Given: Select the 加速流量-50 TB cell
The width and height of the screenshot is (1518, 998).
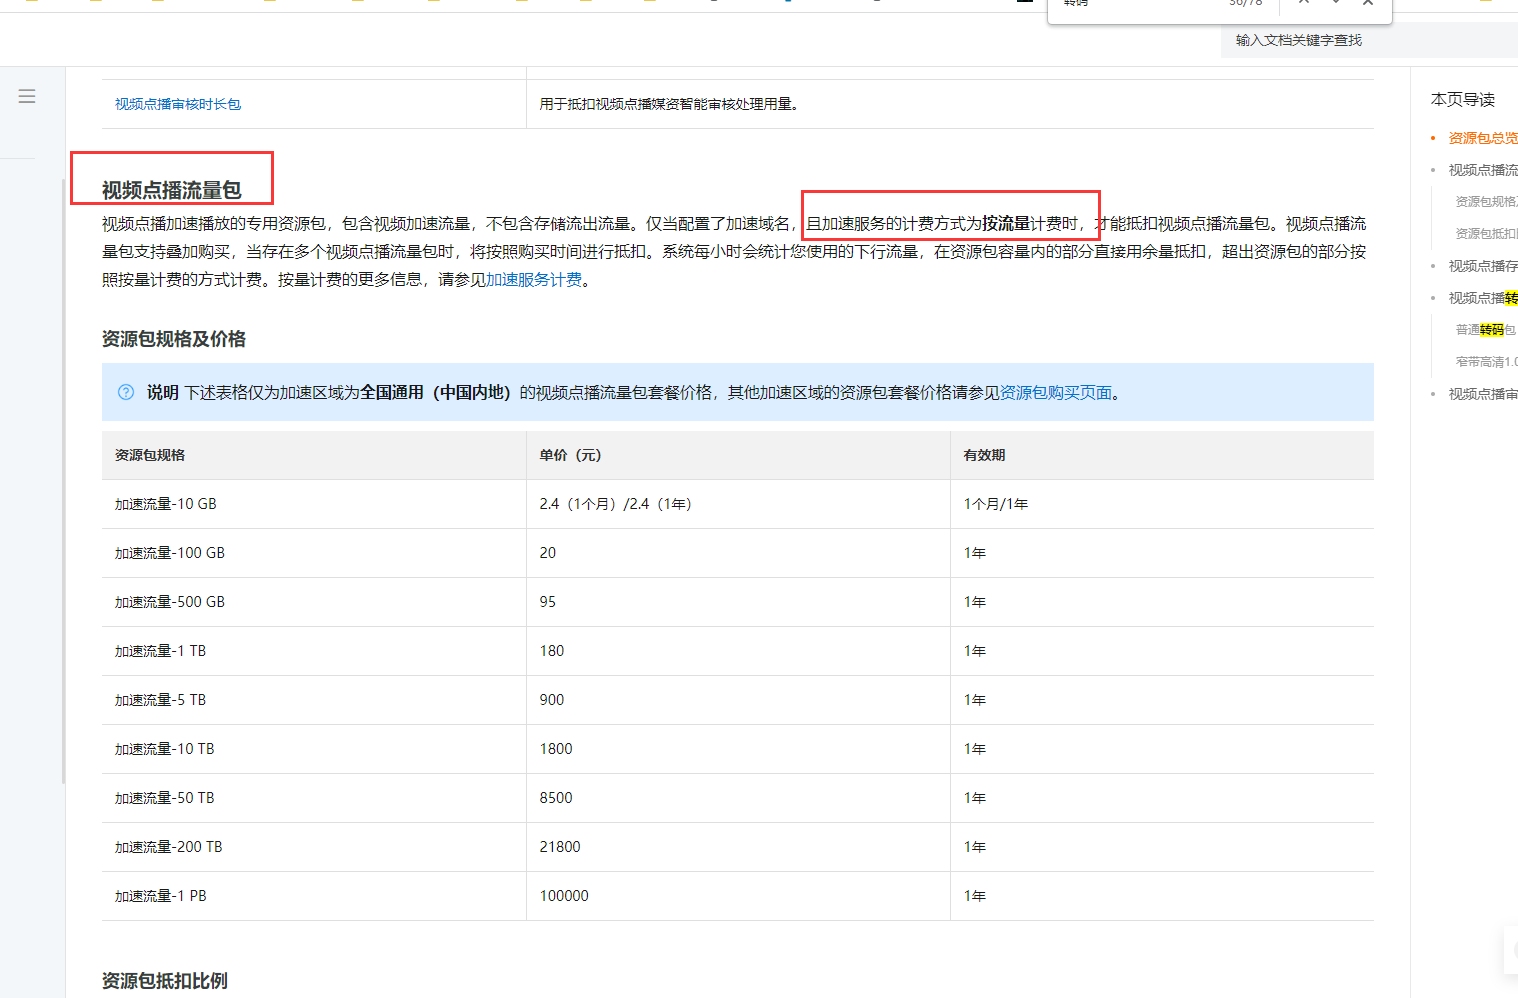Looking at the screenshot, I should click(314, 798).
